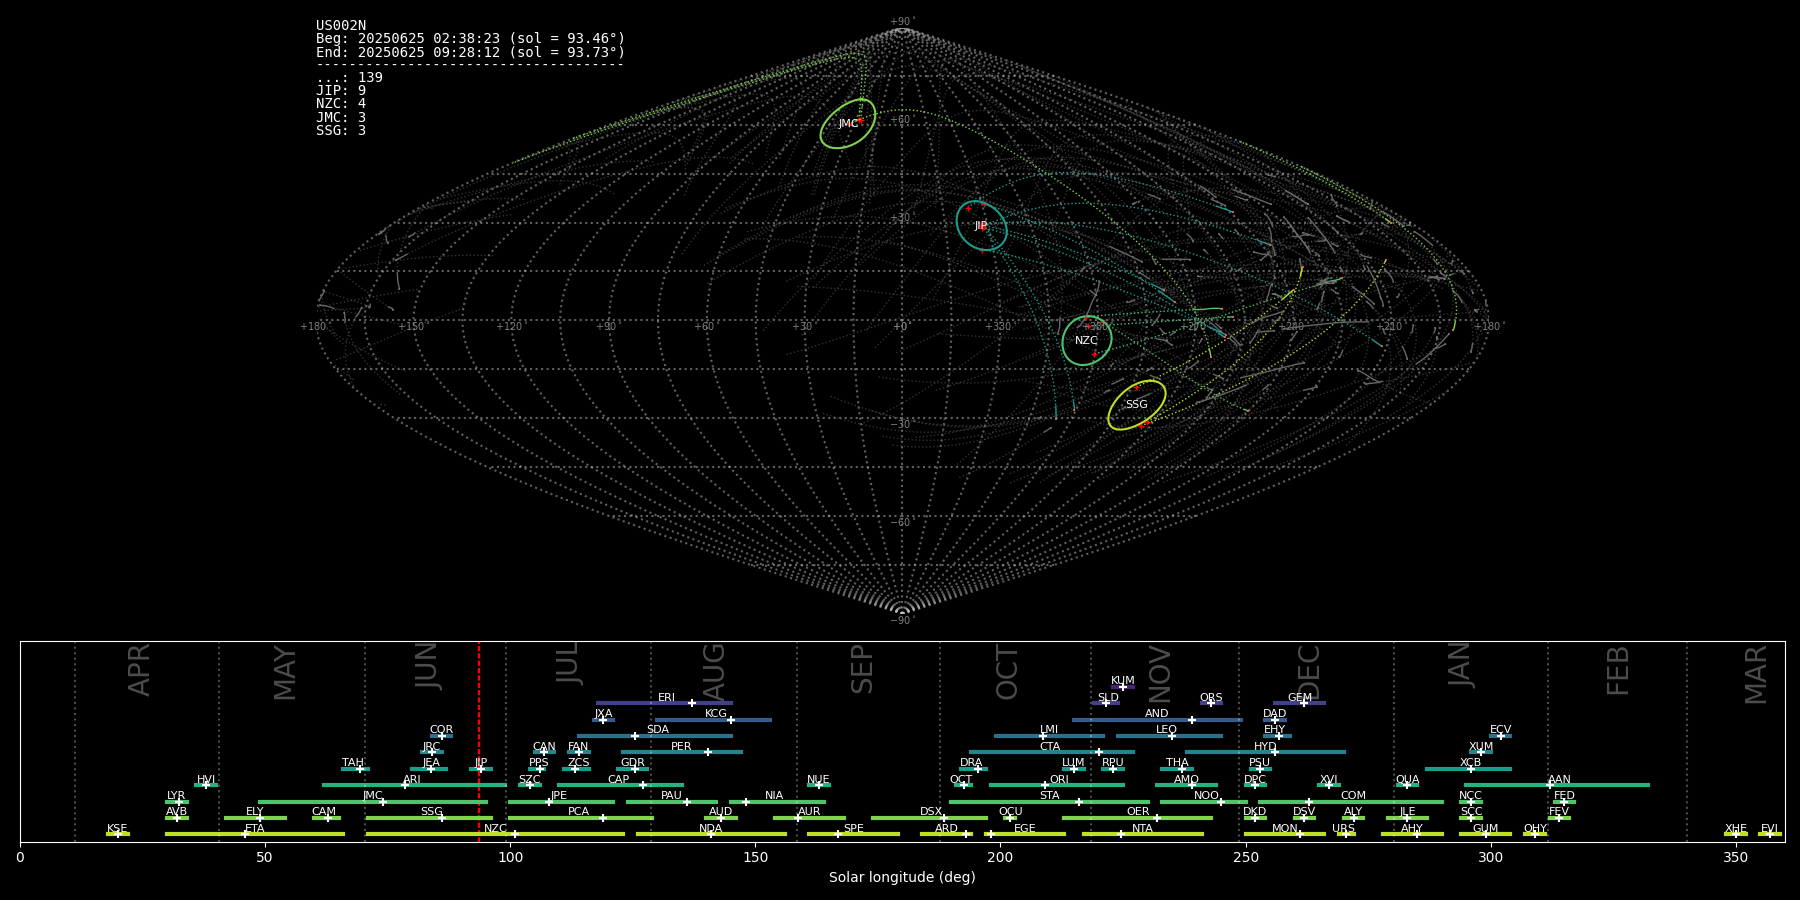Click the XHE shower label in timeline
The width and height of the screenshot is (1800, 900).
(x=1736, y=829)
